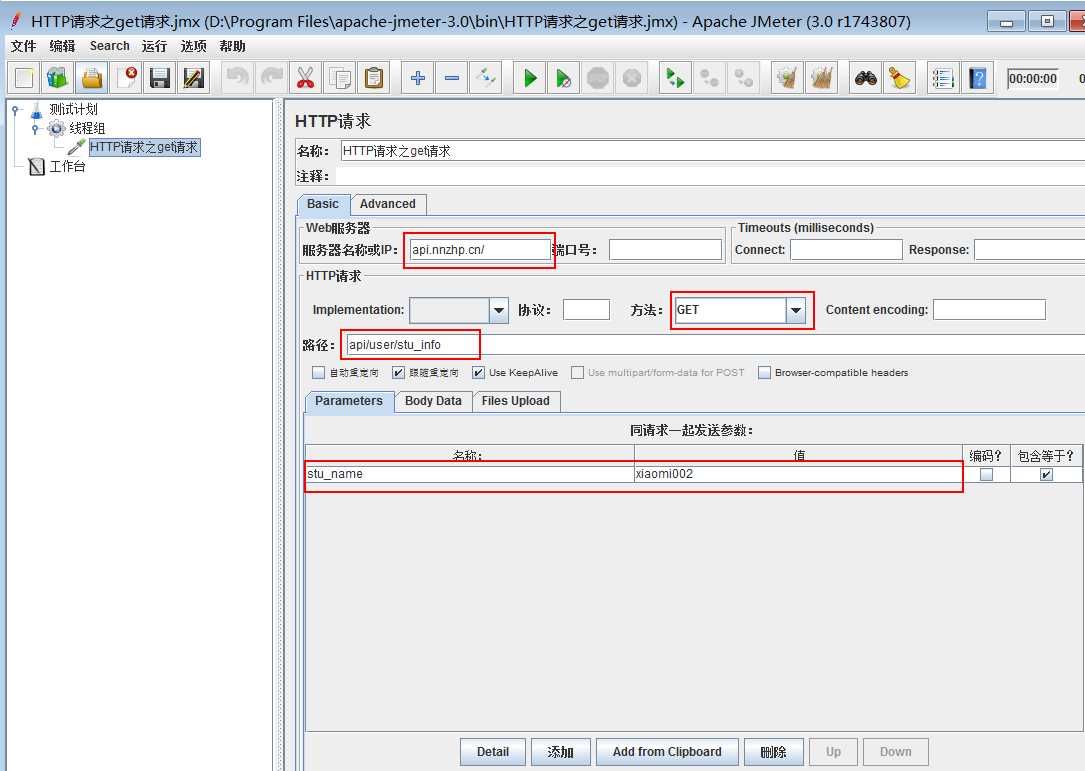Open the 运行 menu
Image resolution: width=1085 pixels, height=771 pixels.
154,46
